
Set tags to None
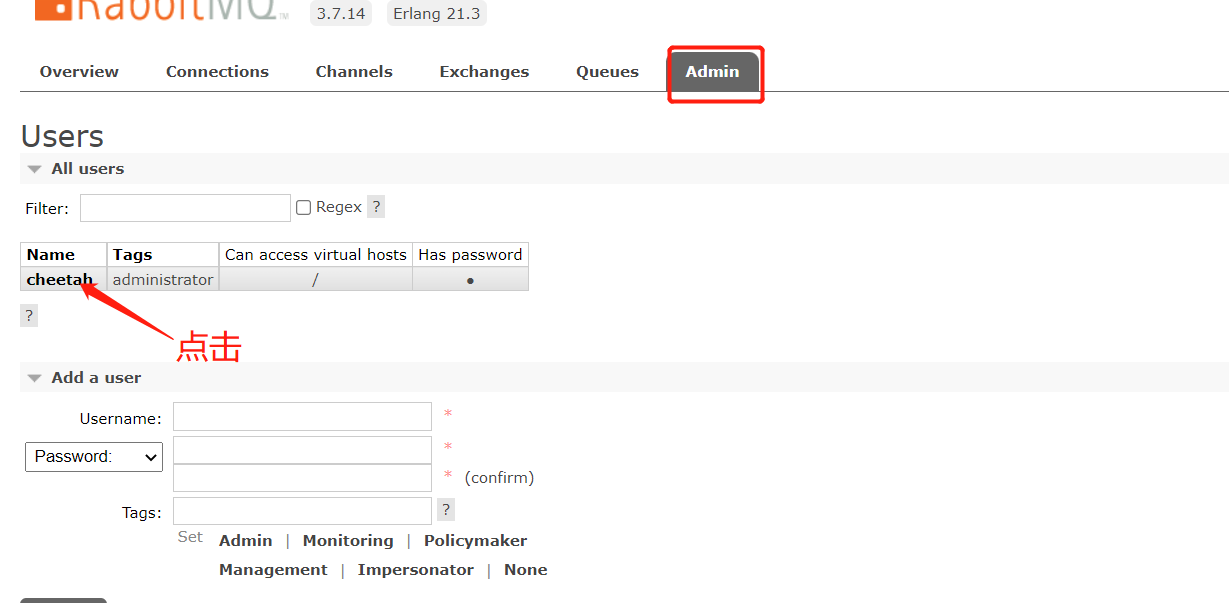(526, 570)
